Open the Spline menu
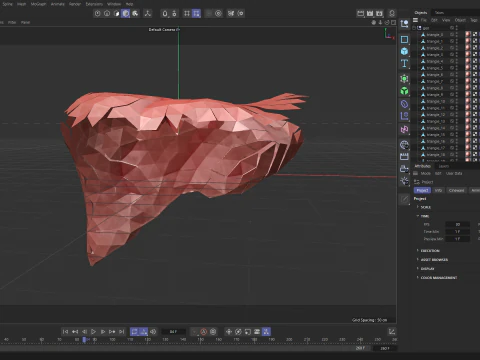 (7, 4)
